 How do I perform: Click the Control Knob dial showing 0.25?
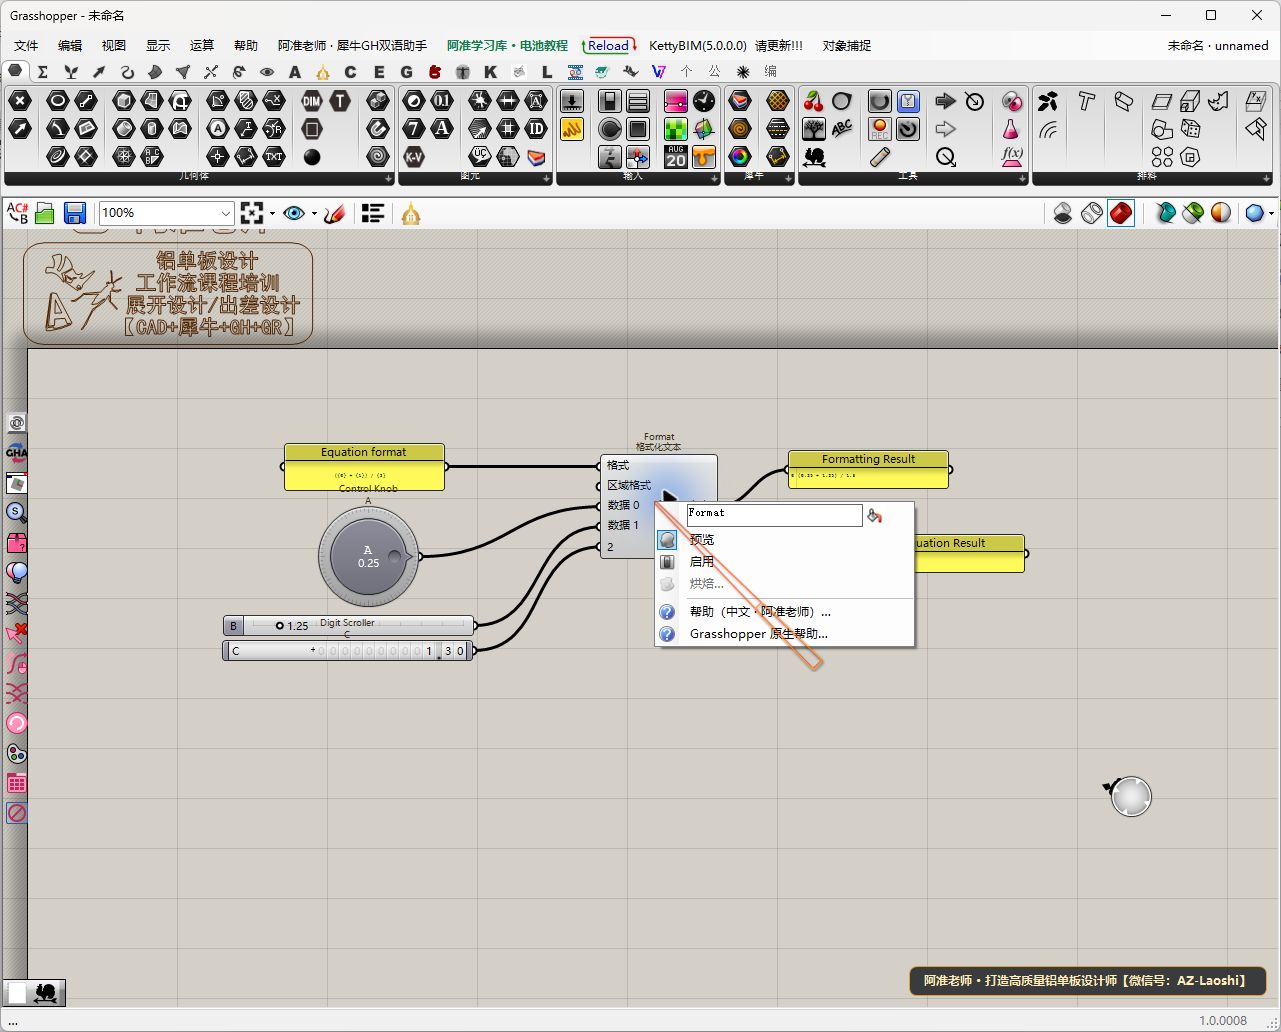pos(369,556)
